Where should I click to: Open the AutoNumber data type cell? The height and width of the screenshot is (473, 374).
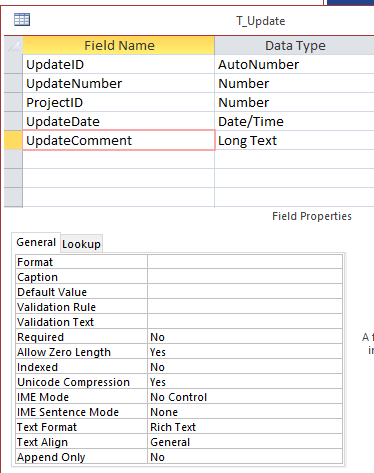pyautogui.click(x=295, y=64)
